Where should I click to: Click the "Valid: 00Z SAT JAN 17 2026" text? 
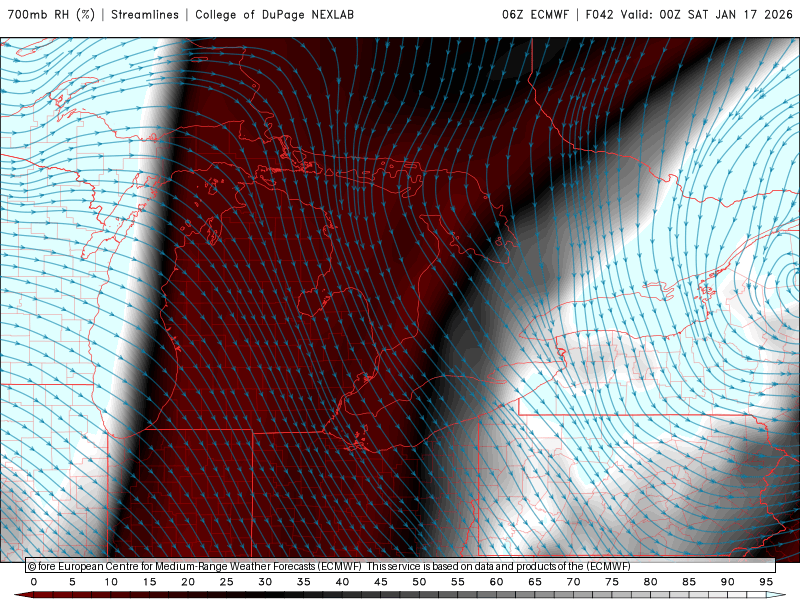pos(706,15)
